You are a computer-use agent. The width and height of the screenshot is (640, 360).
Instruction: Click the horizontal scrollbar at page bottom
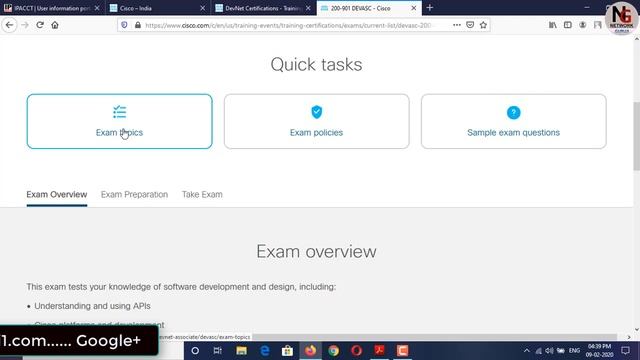(435, 337)
